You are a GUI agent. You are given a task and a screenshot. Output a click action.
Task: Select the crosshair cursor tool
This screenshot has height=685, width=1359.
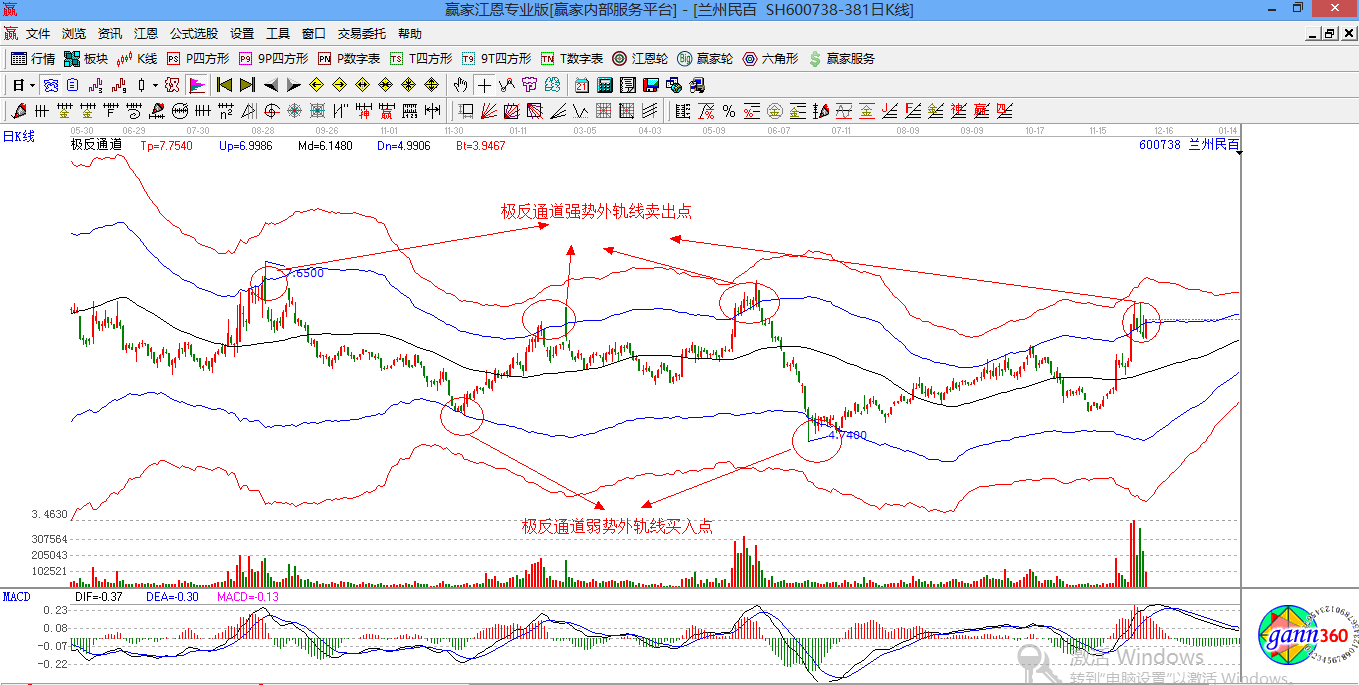click(484, 85)
